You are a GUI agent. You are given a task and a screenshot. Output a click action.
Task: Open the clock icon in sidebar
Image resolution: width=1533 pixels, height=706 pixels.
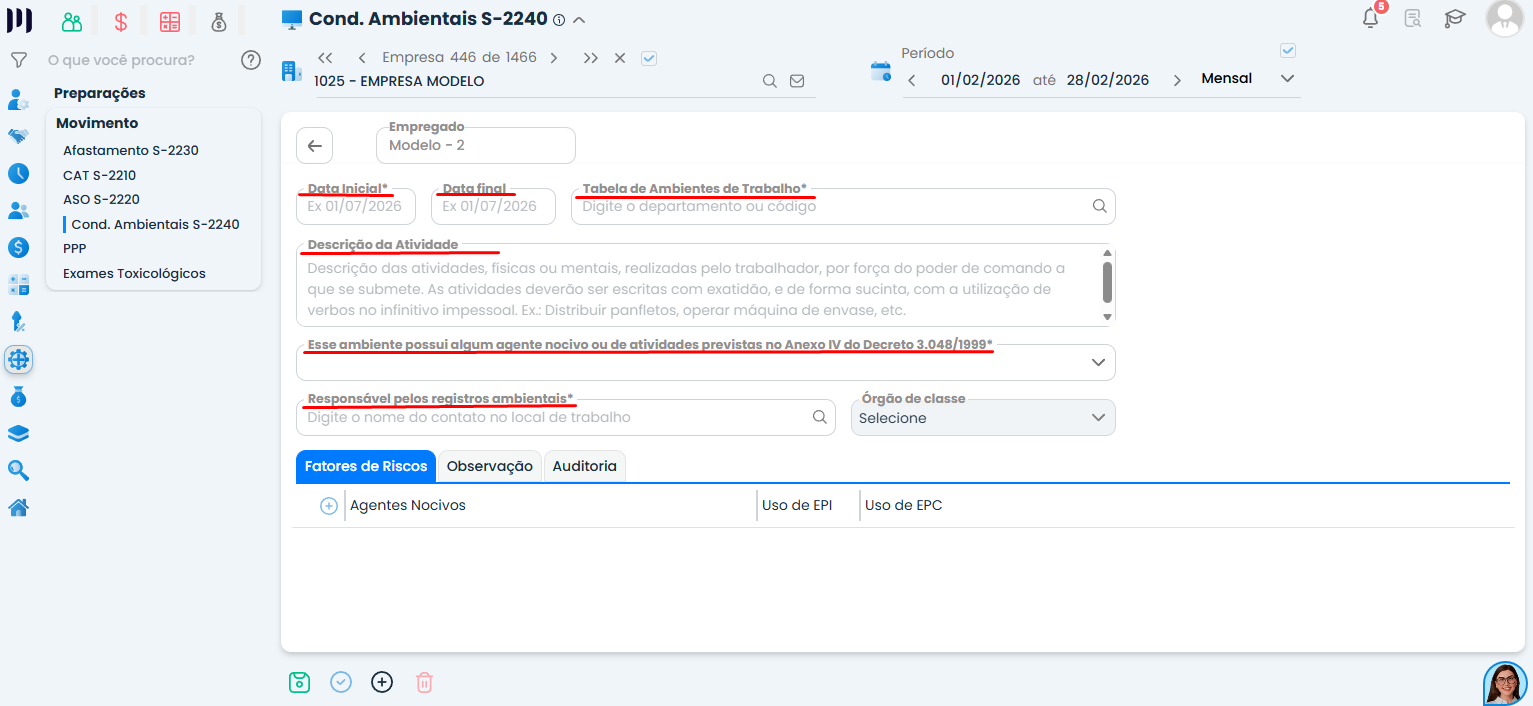click(x=18, y=173)
